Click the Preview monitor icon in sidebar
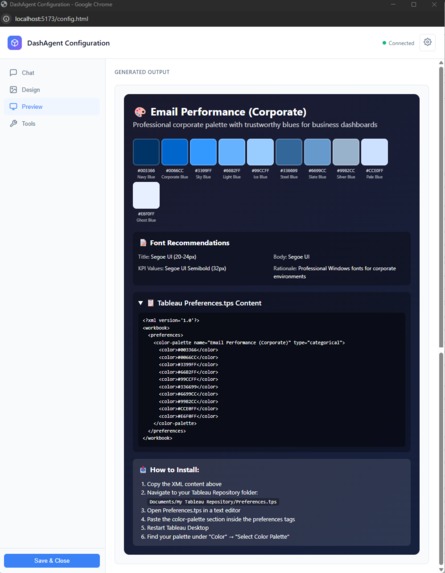Image resolution: width=445 pixels, height=573 pixels. coord(14,106)
